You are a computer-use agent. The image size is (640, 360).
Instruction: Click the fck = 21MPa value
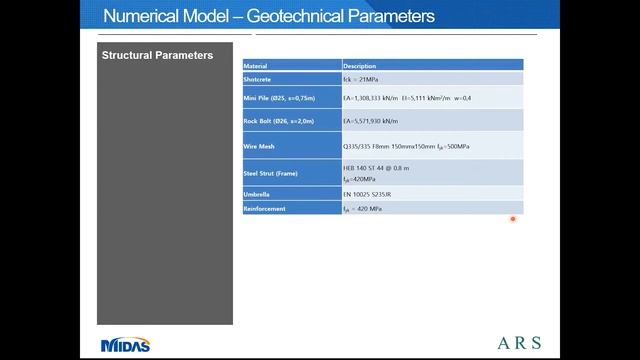pos(433,79)
